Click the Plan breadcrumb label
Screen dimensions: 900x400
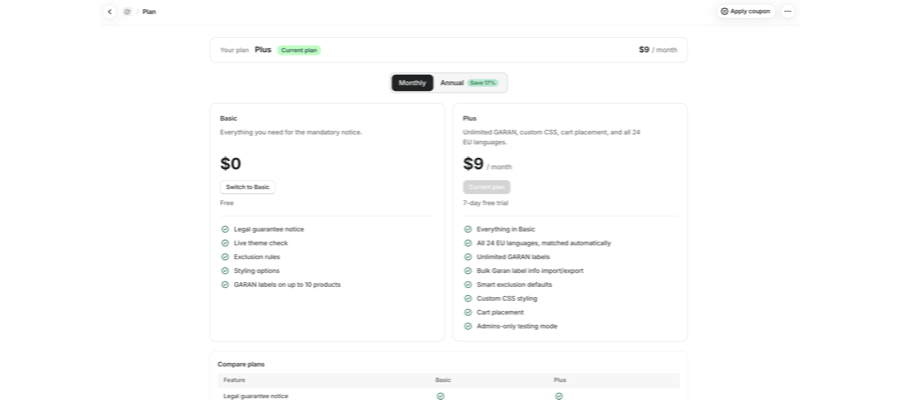pyautogui.click(x=149, y=11)
